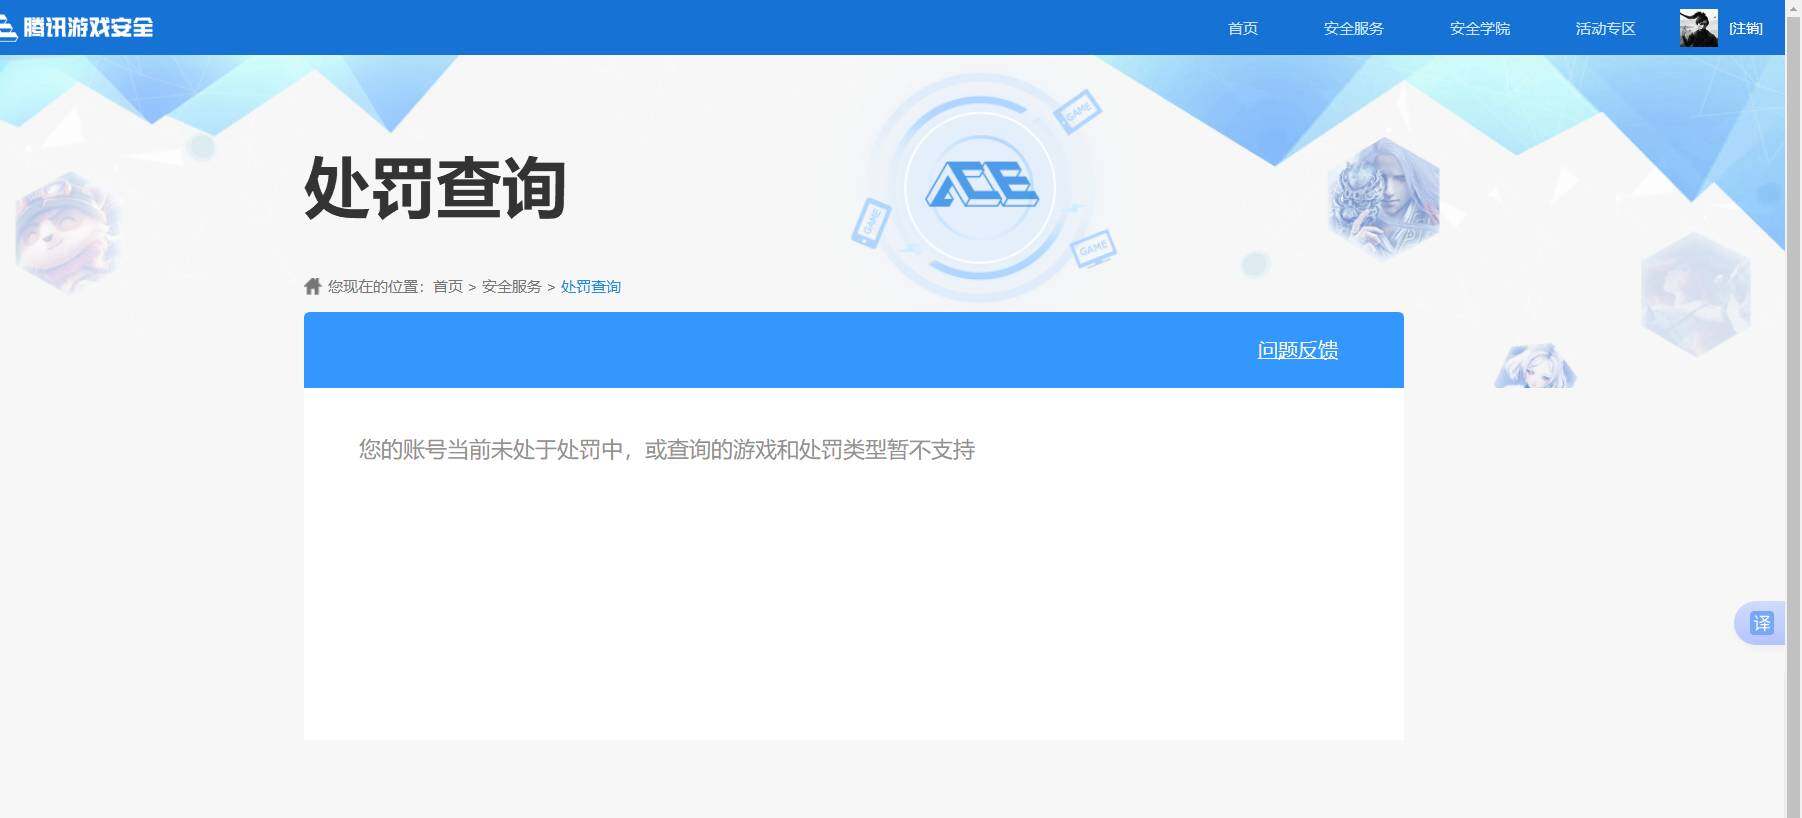Go to 活动专区 in top navigation

point(1606,28)
